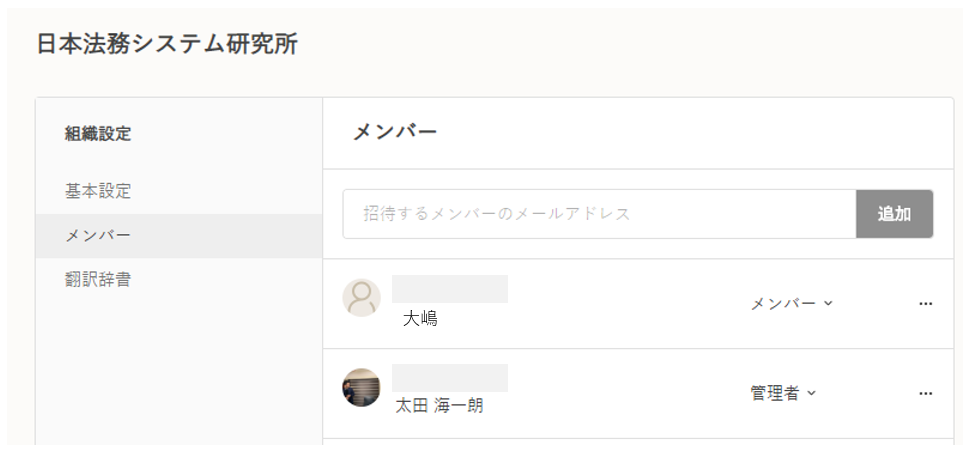This screenshot has width=975, height=451.
Task: Go to 基本設定 in the sidebar
Action: [98, 191]
